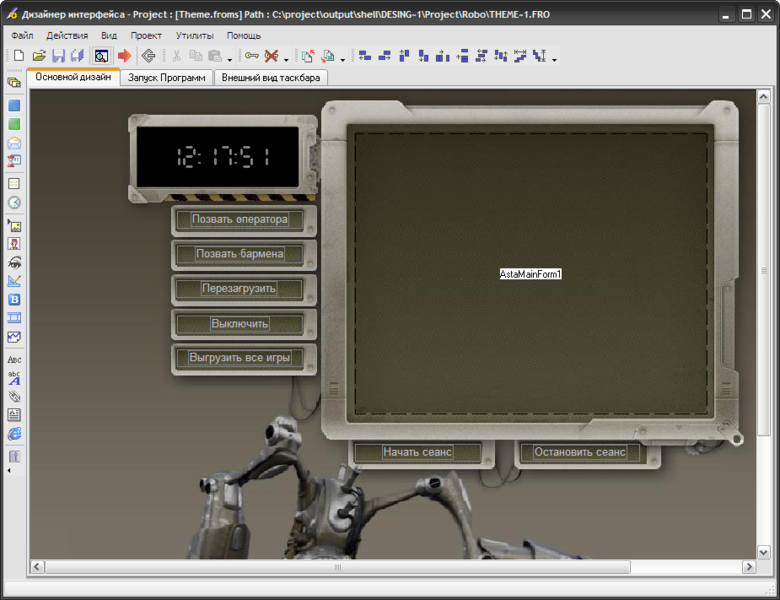Open the Файл menu
780x600 pixels.
(22, 35)
